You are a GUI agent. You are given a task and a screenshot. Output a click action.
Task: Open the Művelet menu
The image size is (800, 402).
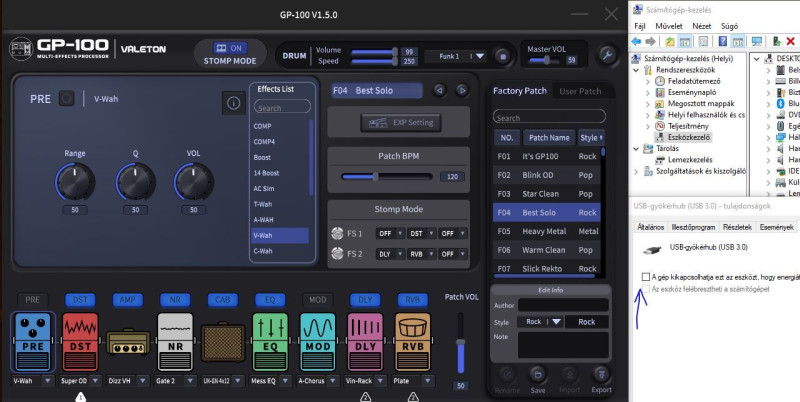(669, 26)
